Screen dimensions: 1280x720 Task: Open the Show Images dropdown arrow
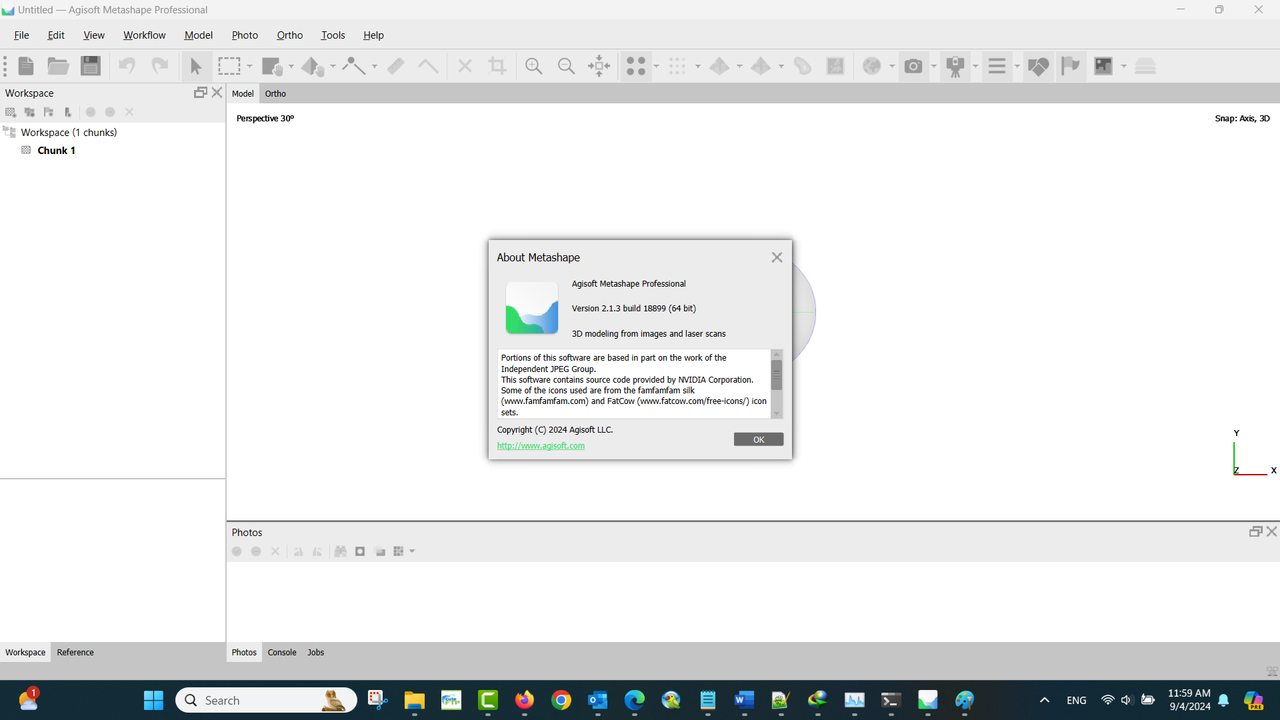[x=1124, y=66]
